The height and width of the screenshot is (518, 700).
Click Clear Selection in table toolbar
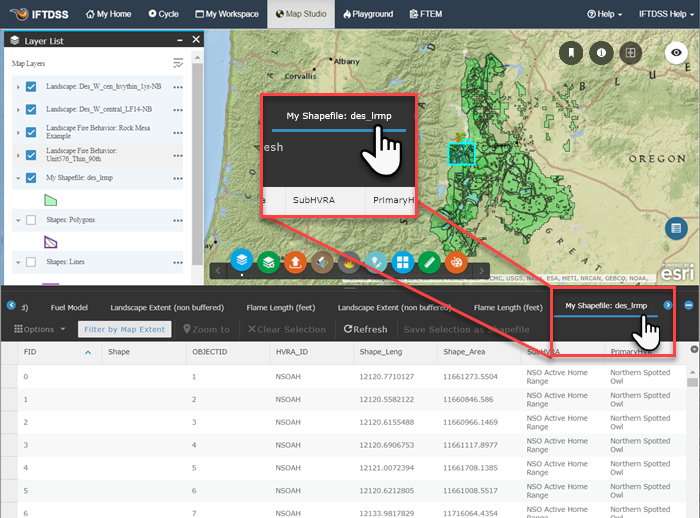click(287, 329)
